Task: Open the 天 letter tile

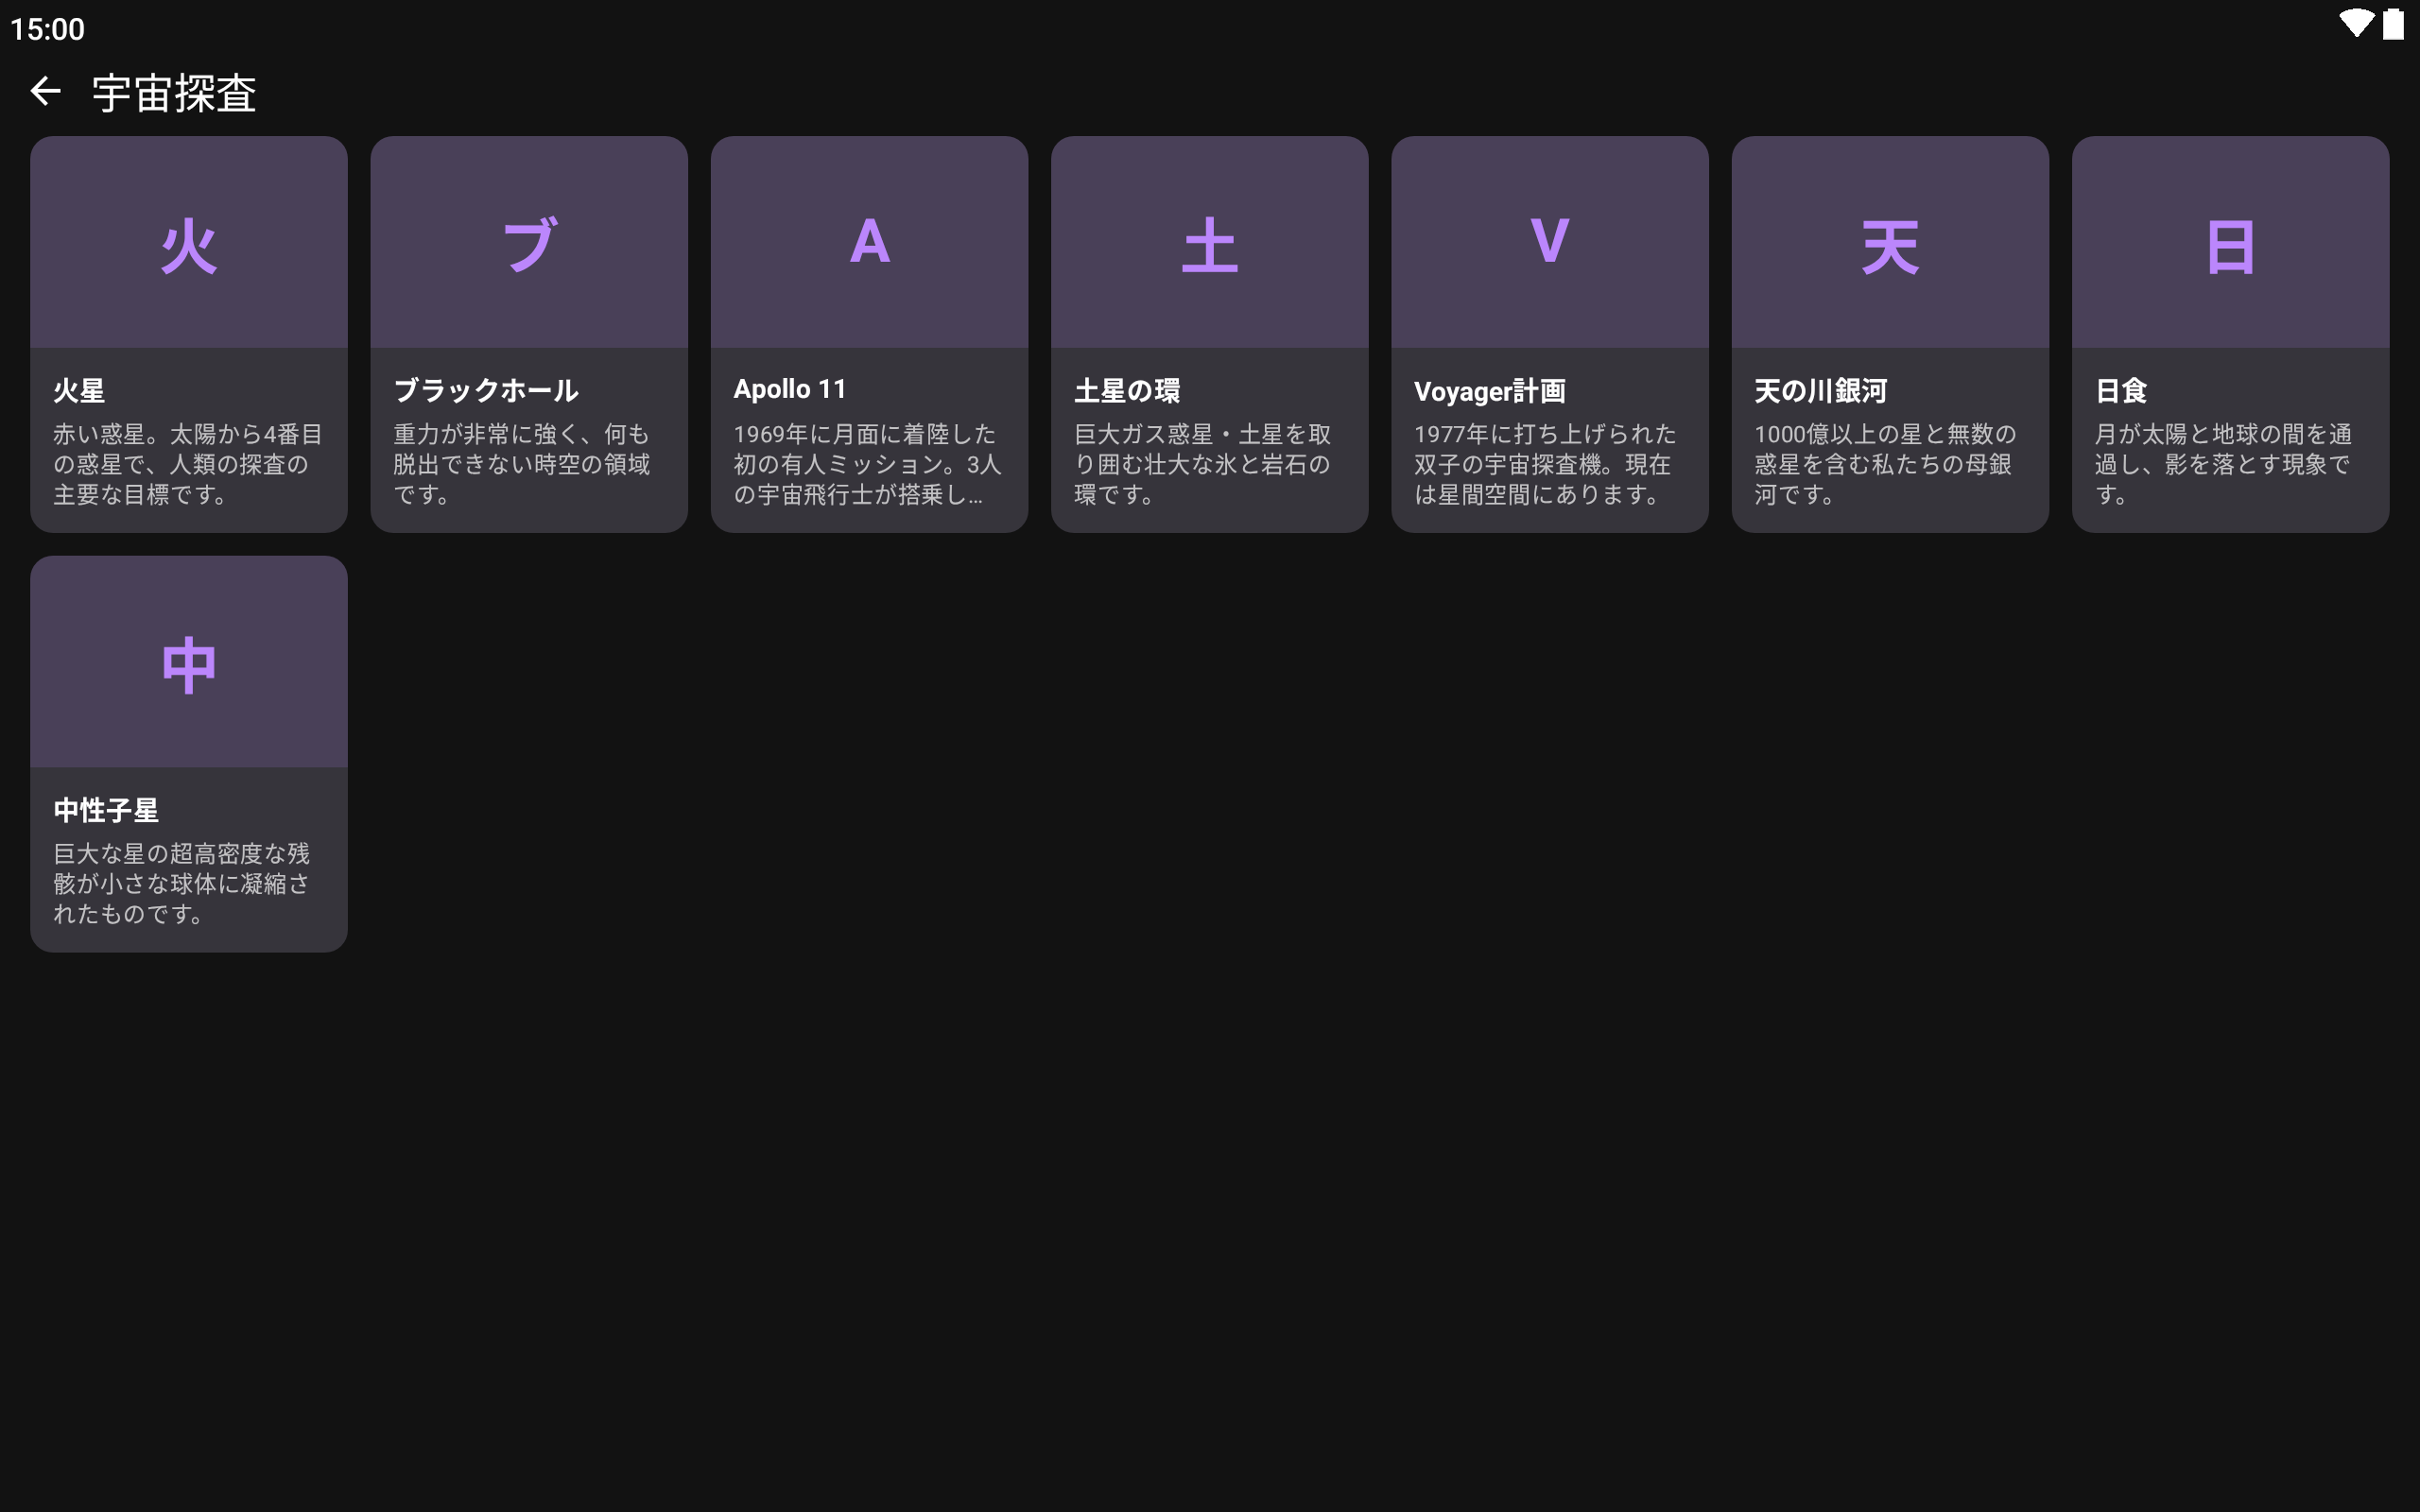Action: [x=1889, y=243]
